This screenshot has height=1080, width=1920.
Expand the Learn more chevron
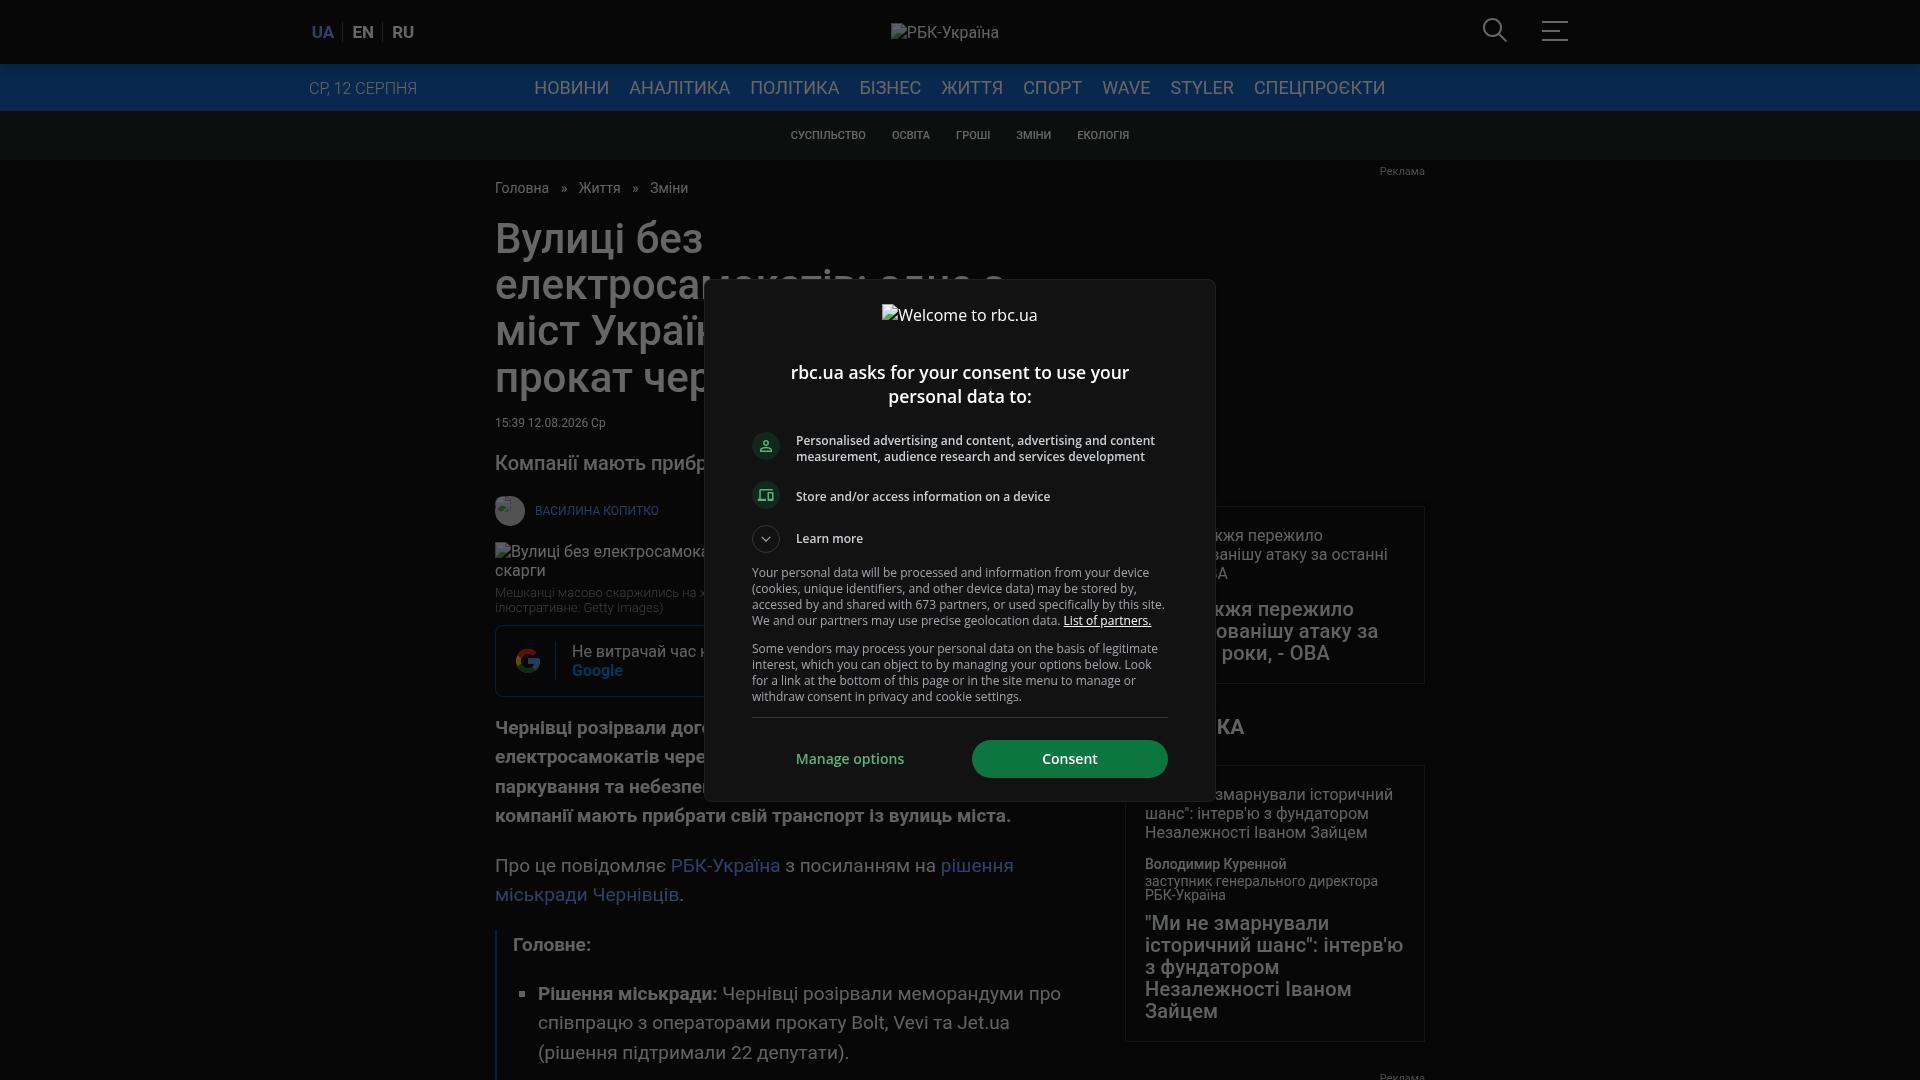coord(766,539)
